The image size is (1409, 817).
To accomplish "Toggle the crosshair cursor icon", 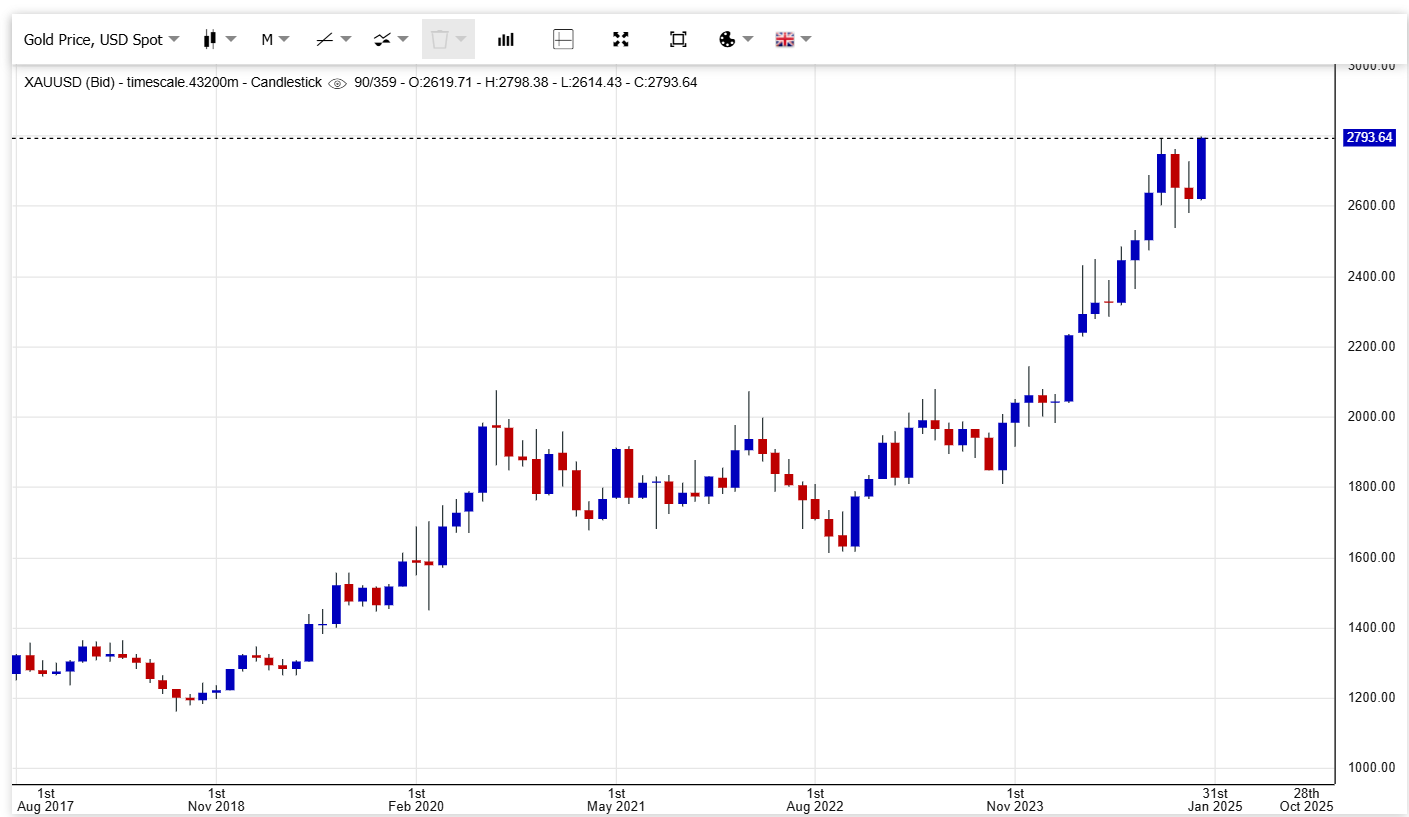I will [x=563, y=40].
